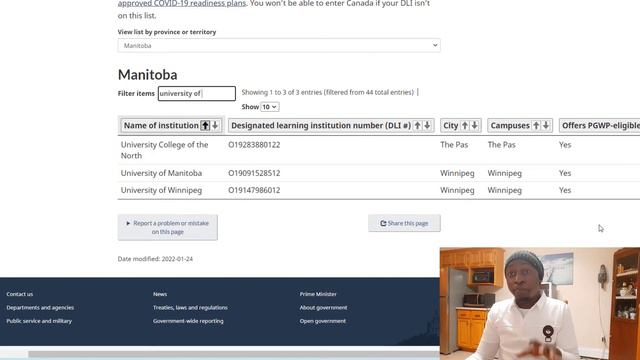
Task: Click the Manitoba heading
Action: [147, 75]
